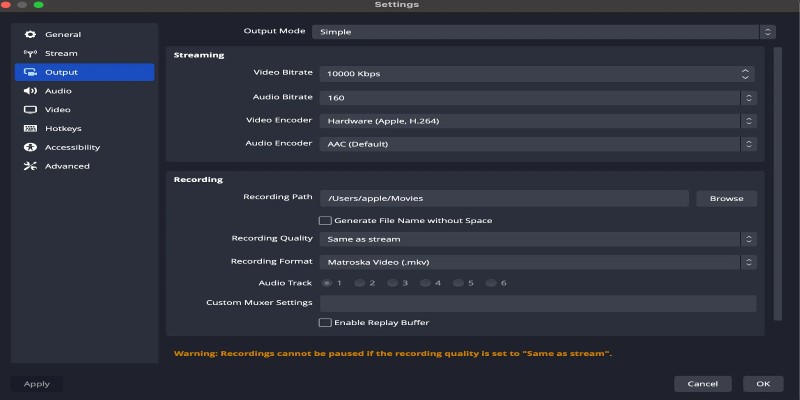This screenshot has width=800, height=400.
Task: Open the General settings section
Action: 85,34
